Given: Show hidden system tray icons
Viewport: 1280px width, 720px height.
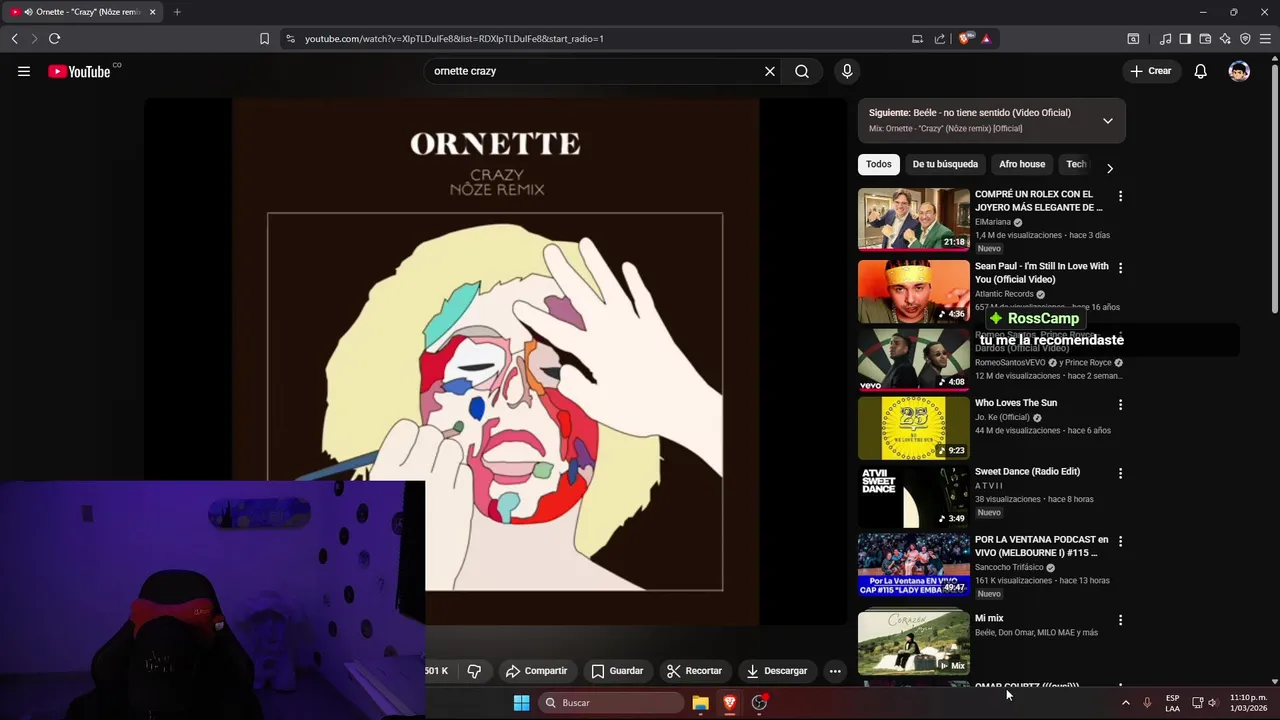Looking at the screenshot, I should (x=1125, y=703).
